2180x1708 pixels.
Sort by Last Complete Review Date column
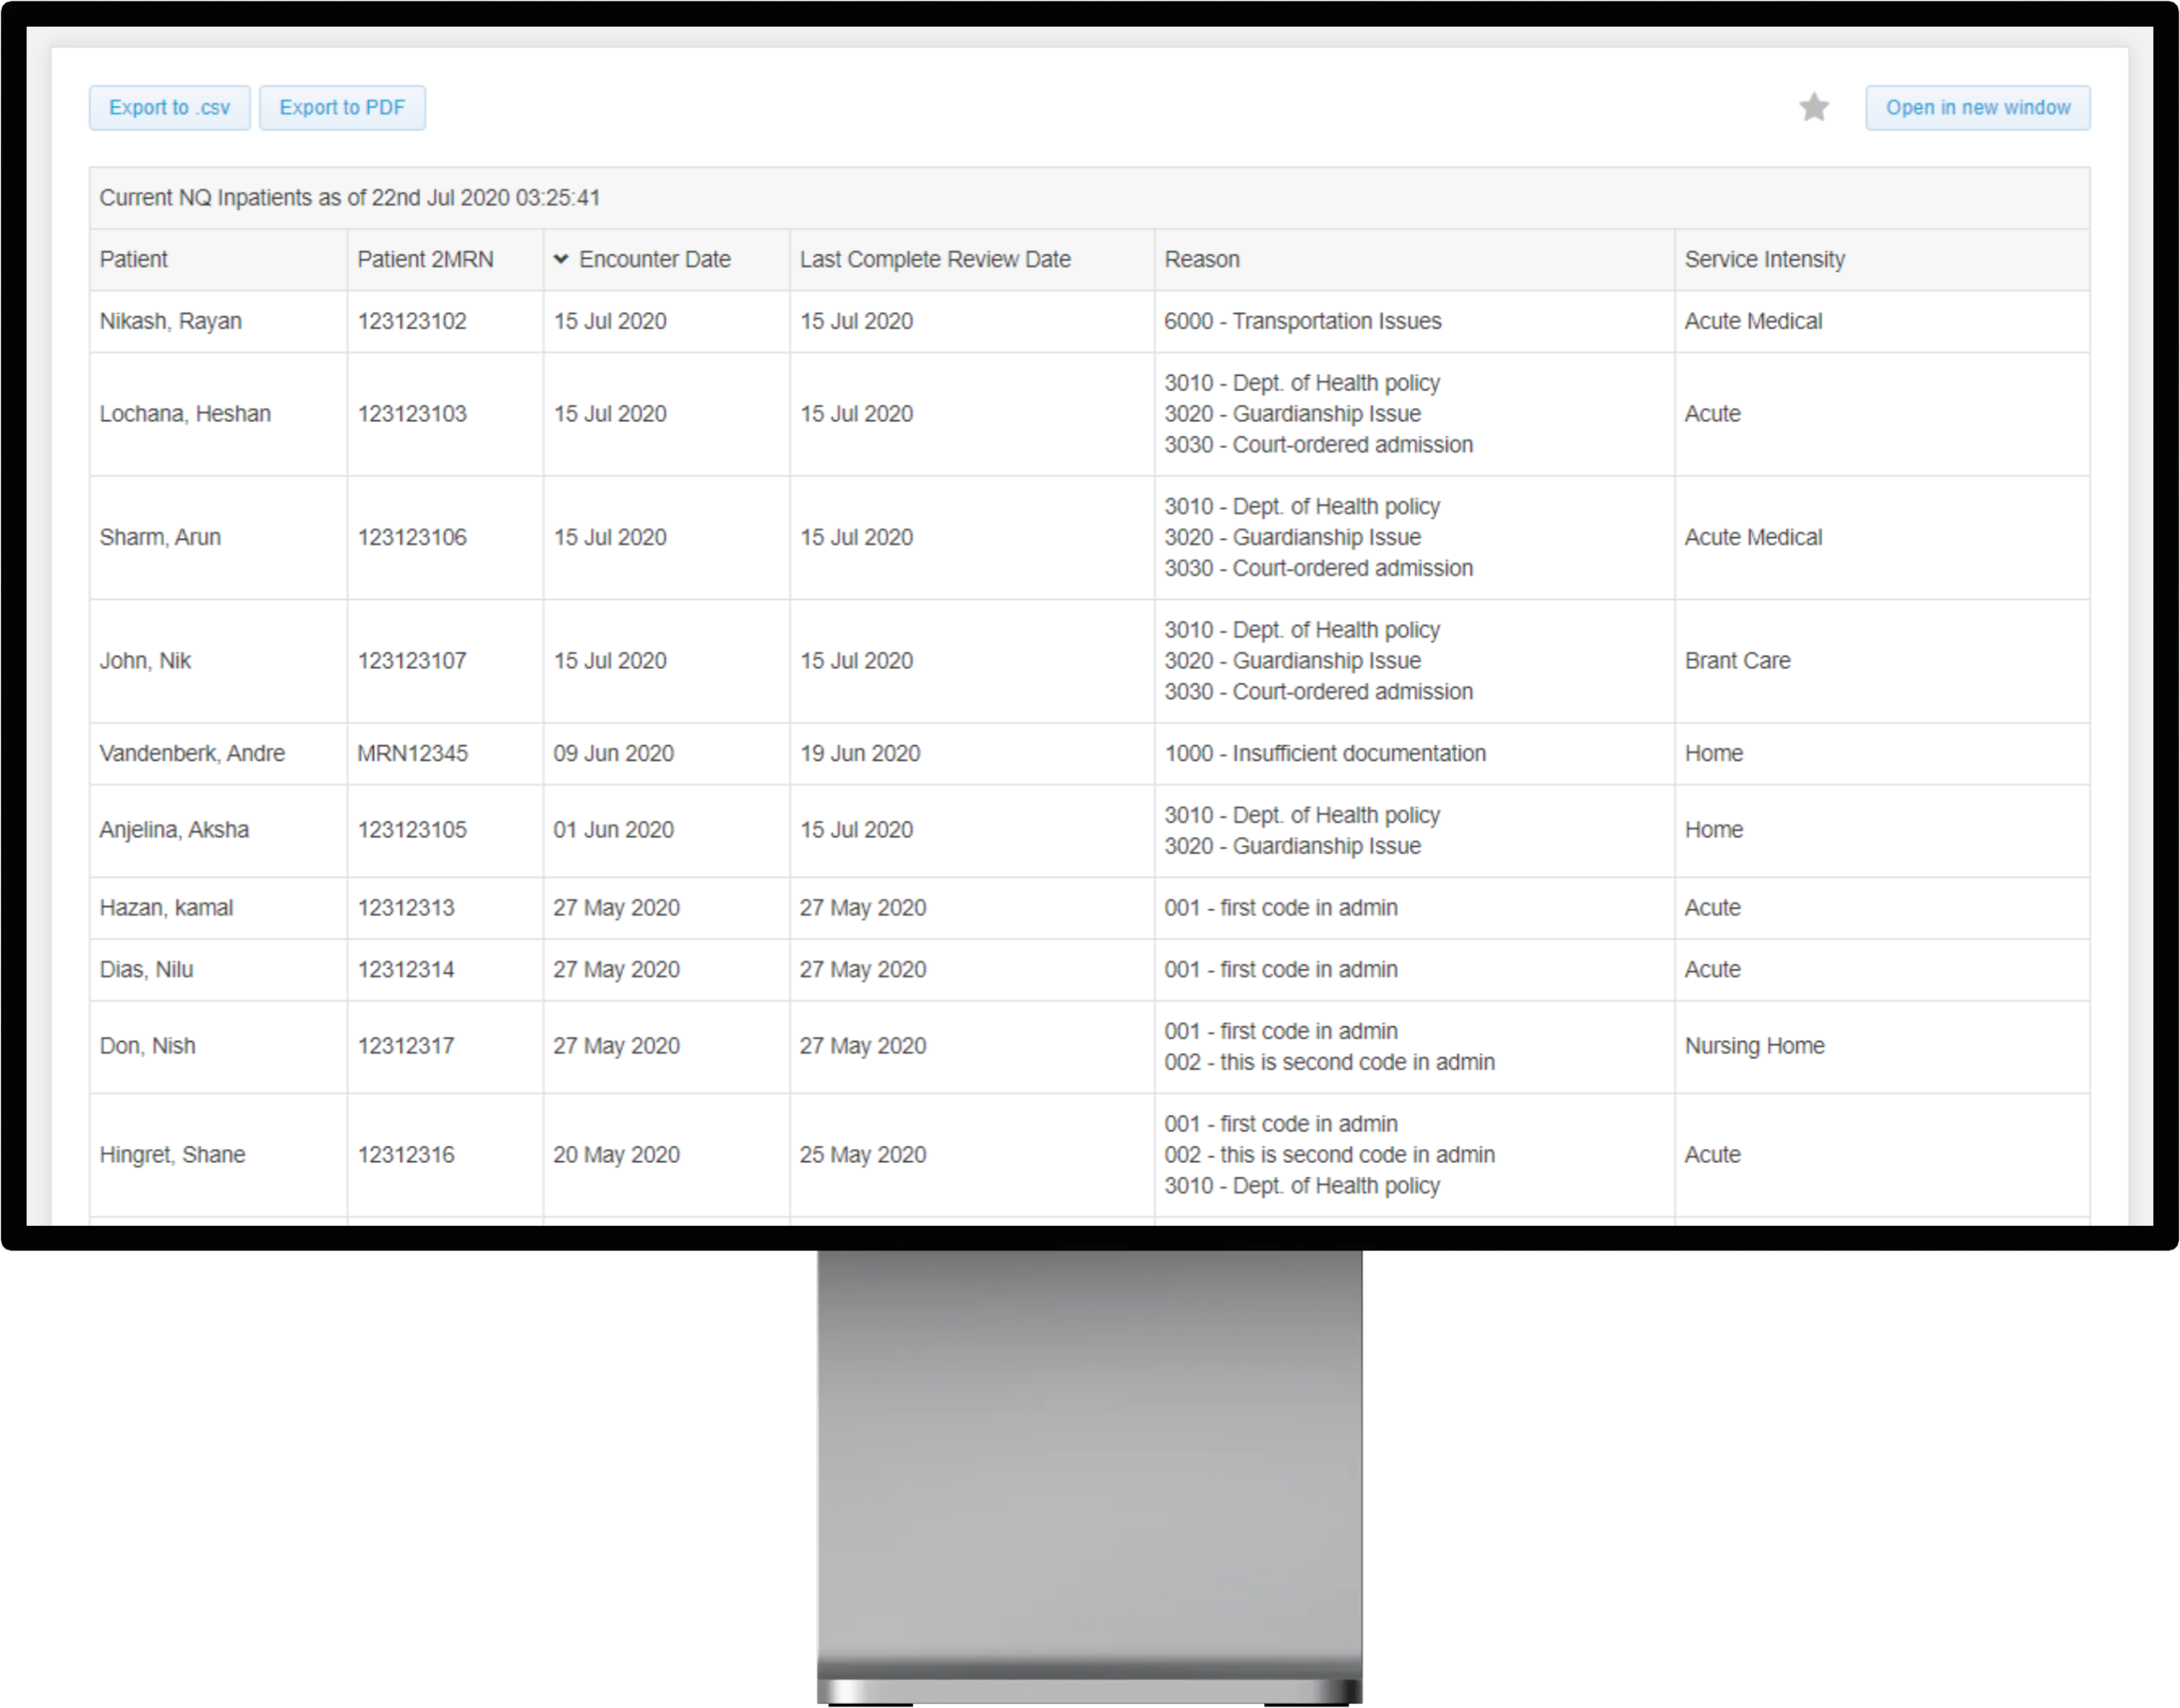point(934,258)
